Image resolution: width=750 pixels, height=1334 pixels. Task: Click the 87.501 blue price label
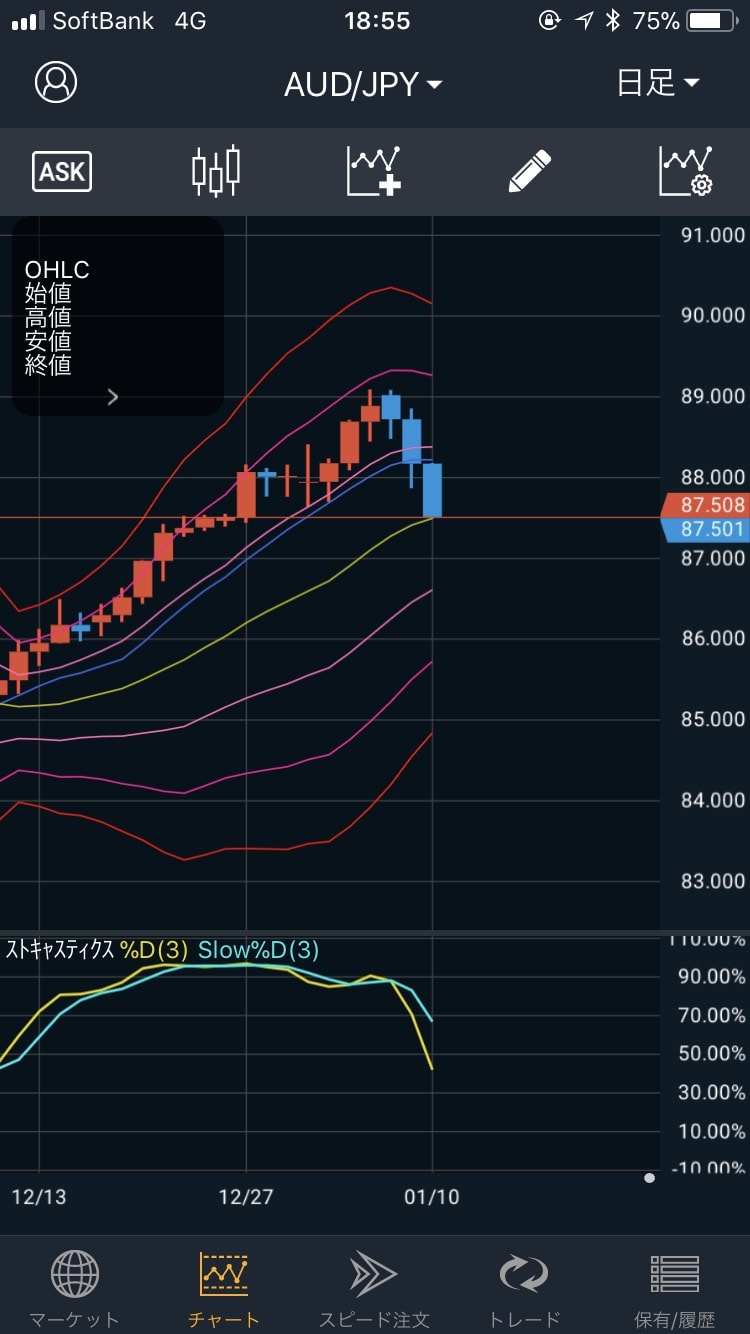pos(705,529)
